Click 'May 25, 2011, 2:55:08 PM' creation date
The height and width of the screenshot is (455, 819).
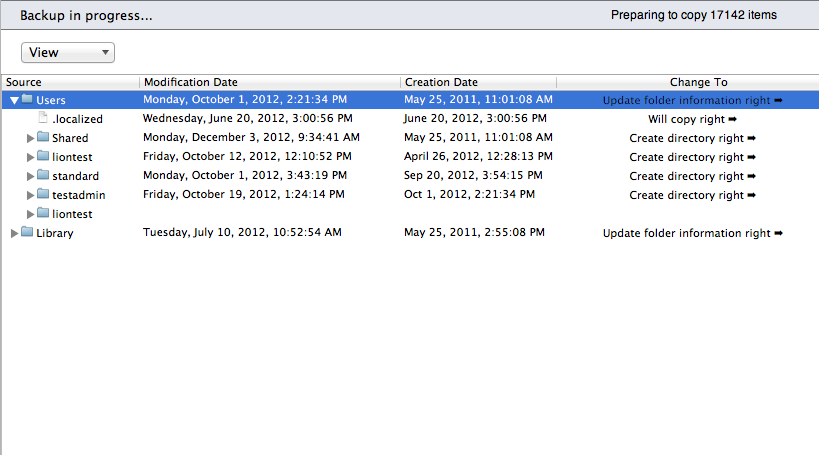click(474, 232)
